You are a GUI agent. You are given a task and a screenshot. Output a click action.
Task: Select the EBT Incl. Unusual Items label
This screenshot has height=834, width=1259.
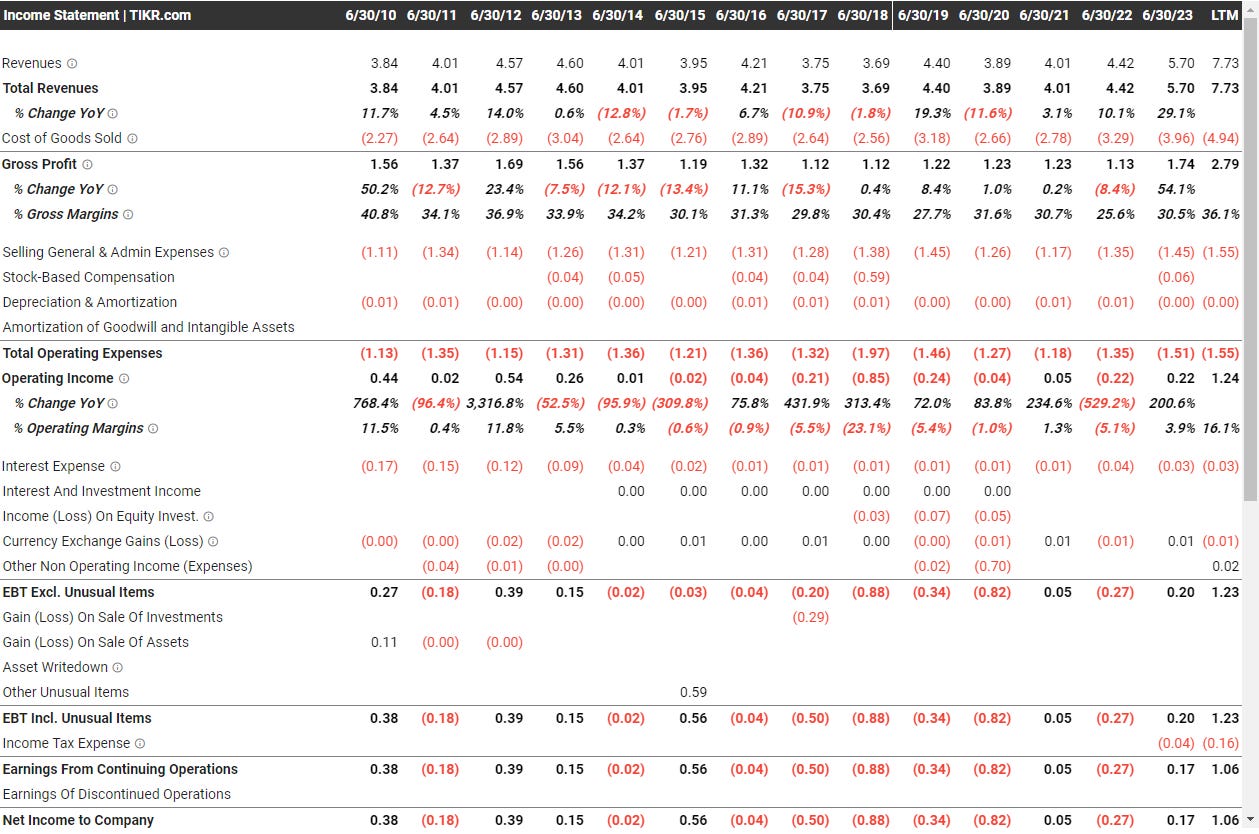click(77, 719)
